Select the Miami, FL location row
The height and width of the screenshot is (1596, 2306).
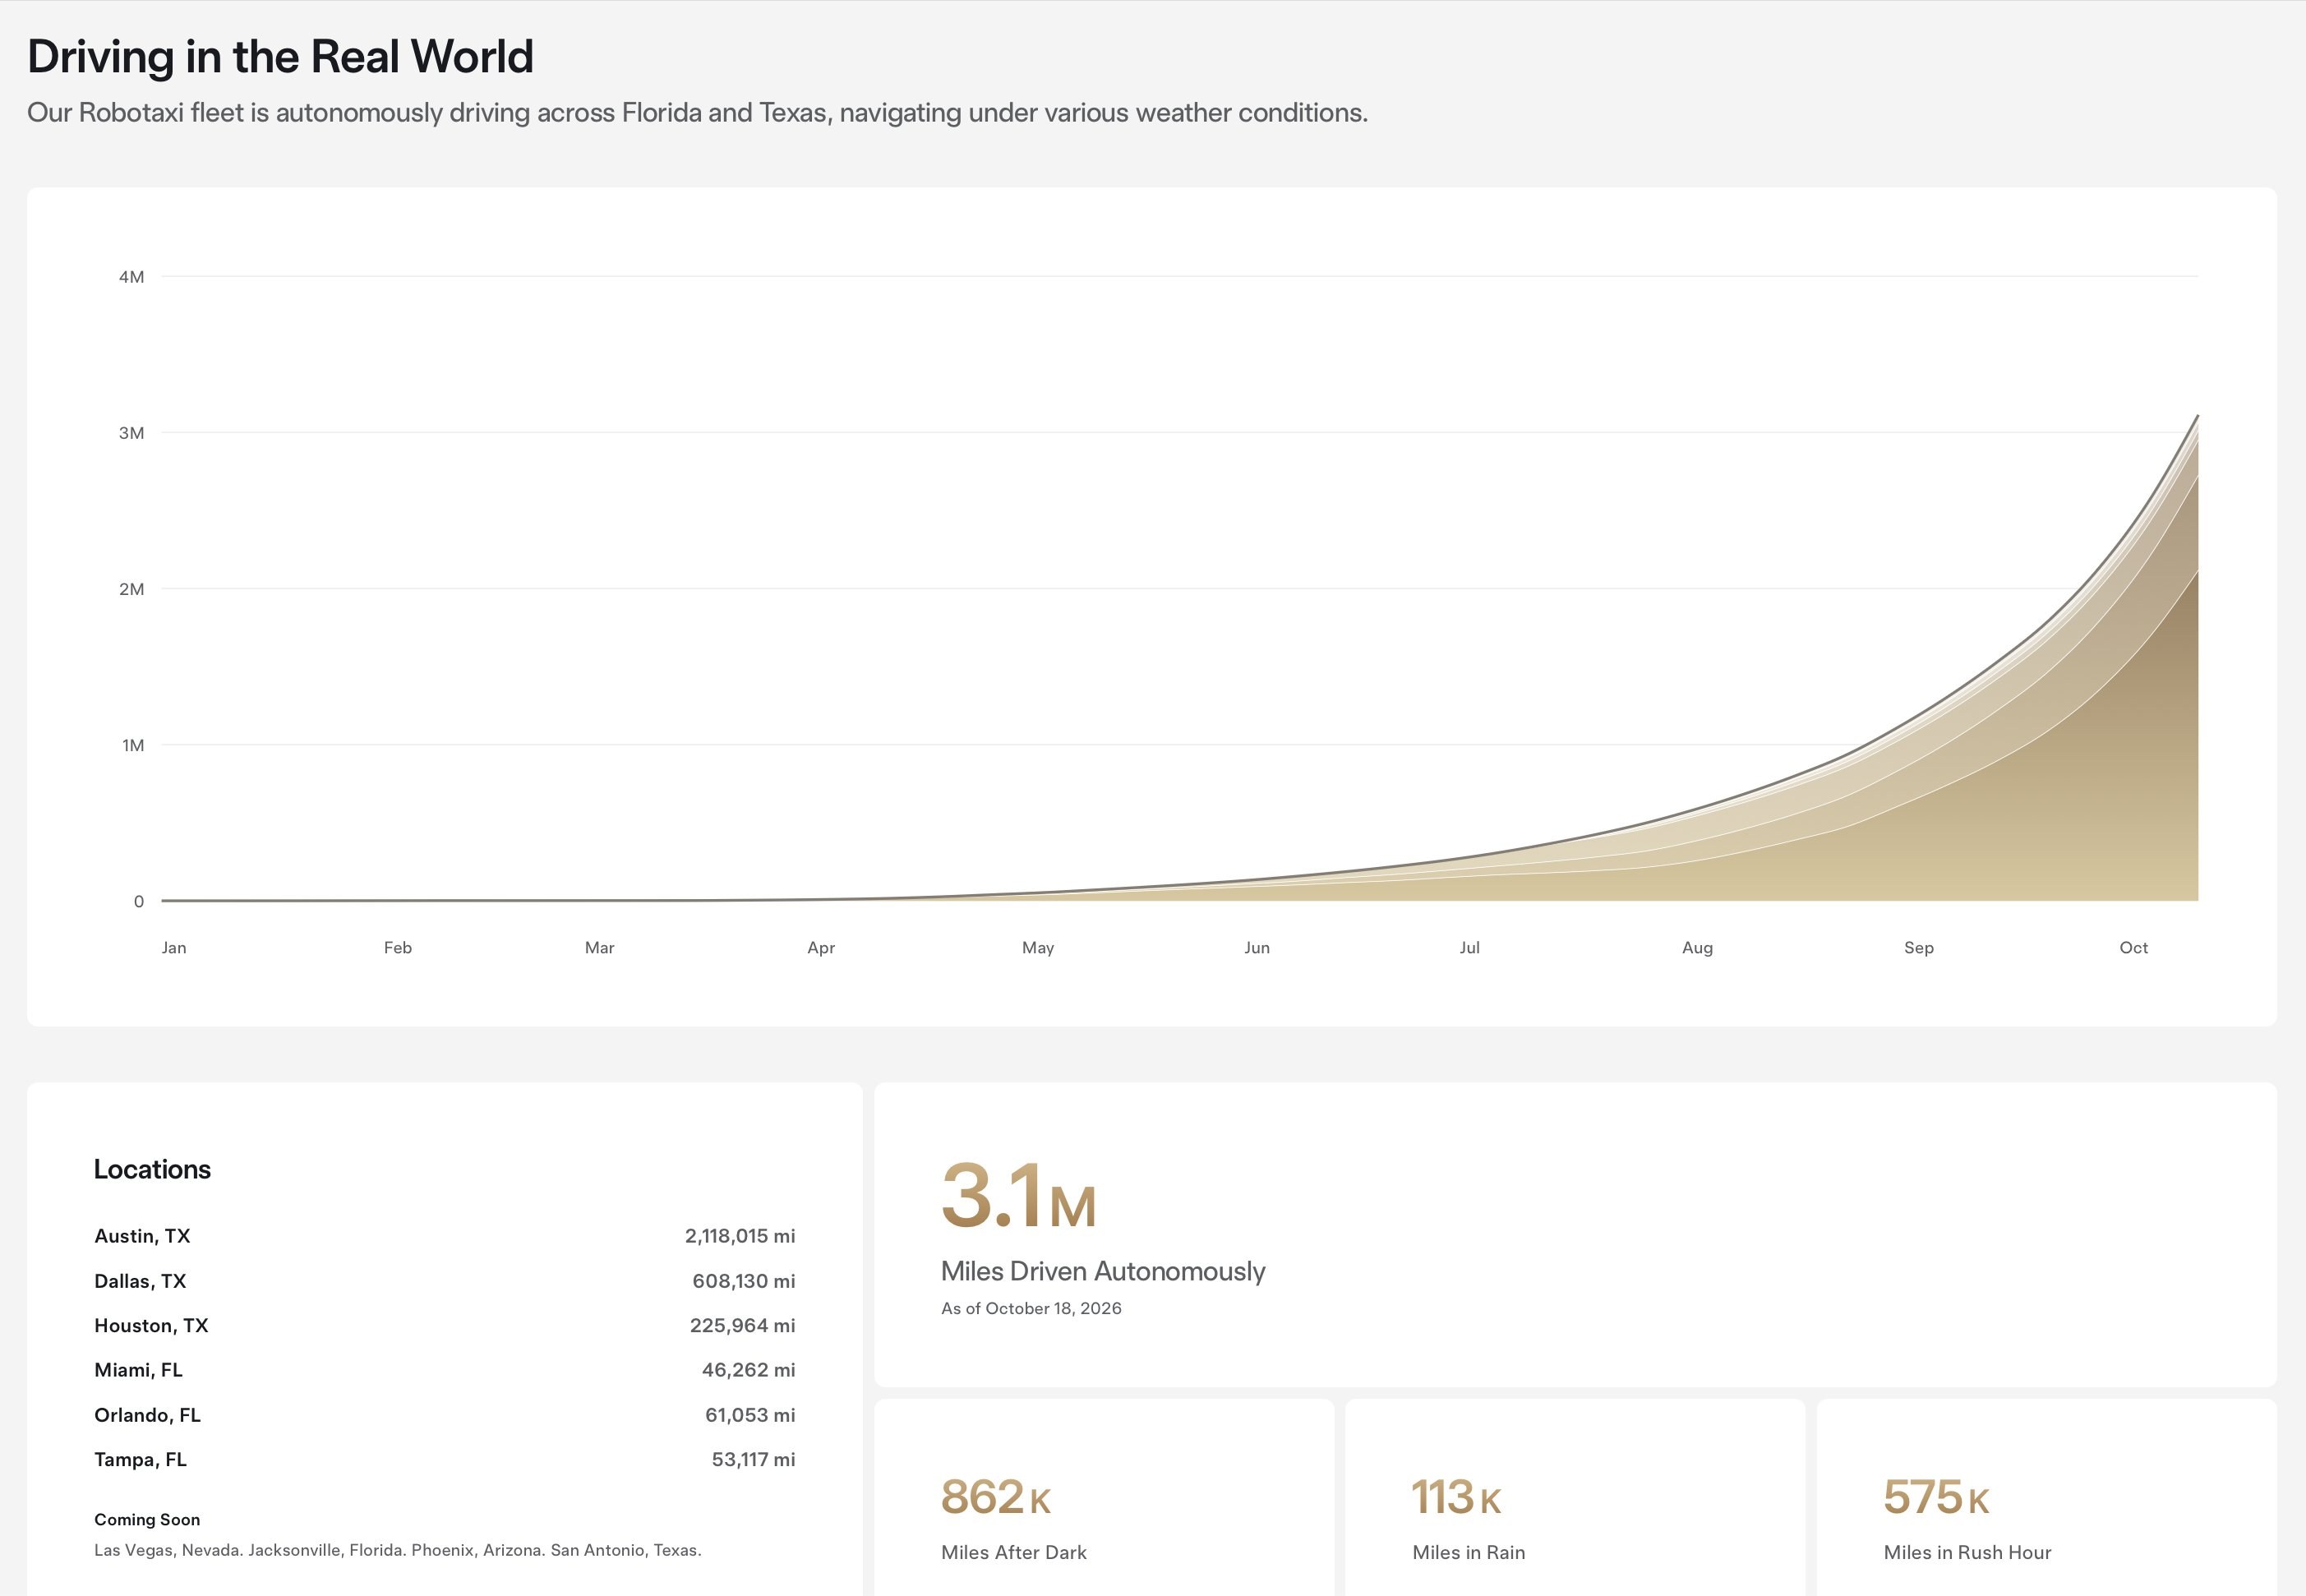pos(445,1370)
